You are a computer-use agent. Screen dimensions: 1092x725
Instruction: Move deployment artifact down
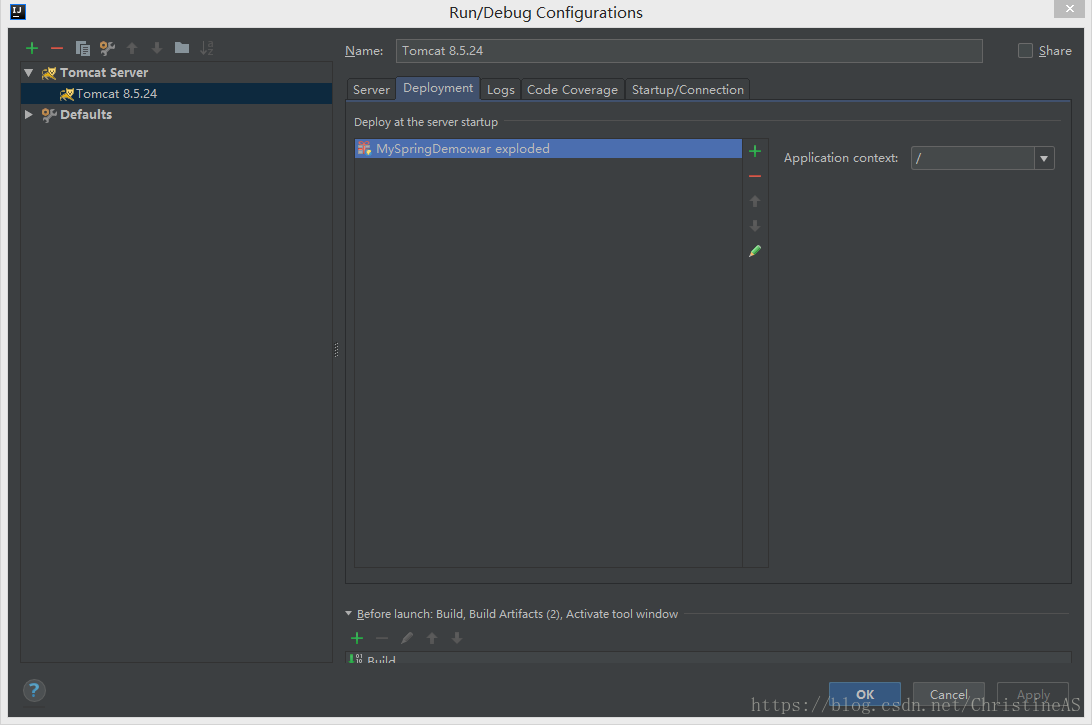point(755,226)
